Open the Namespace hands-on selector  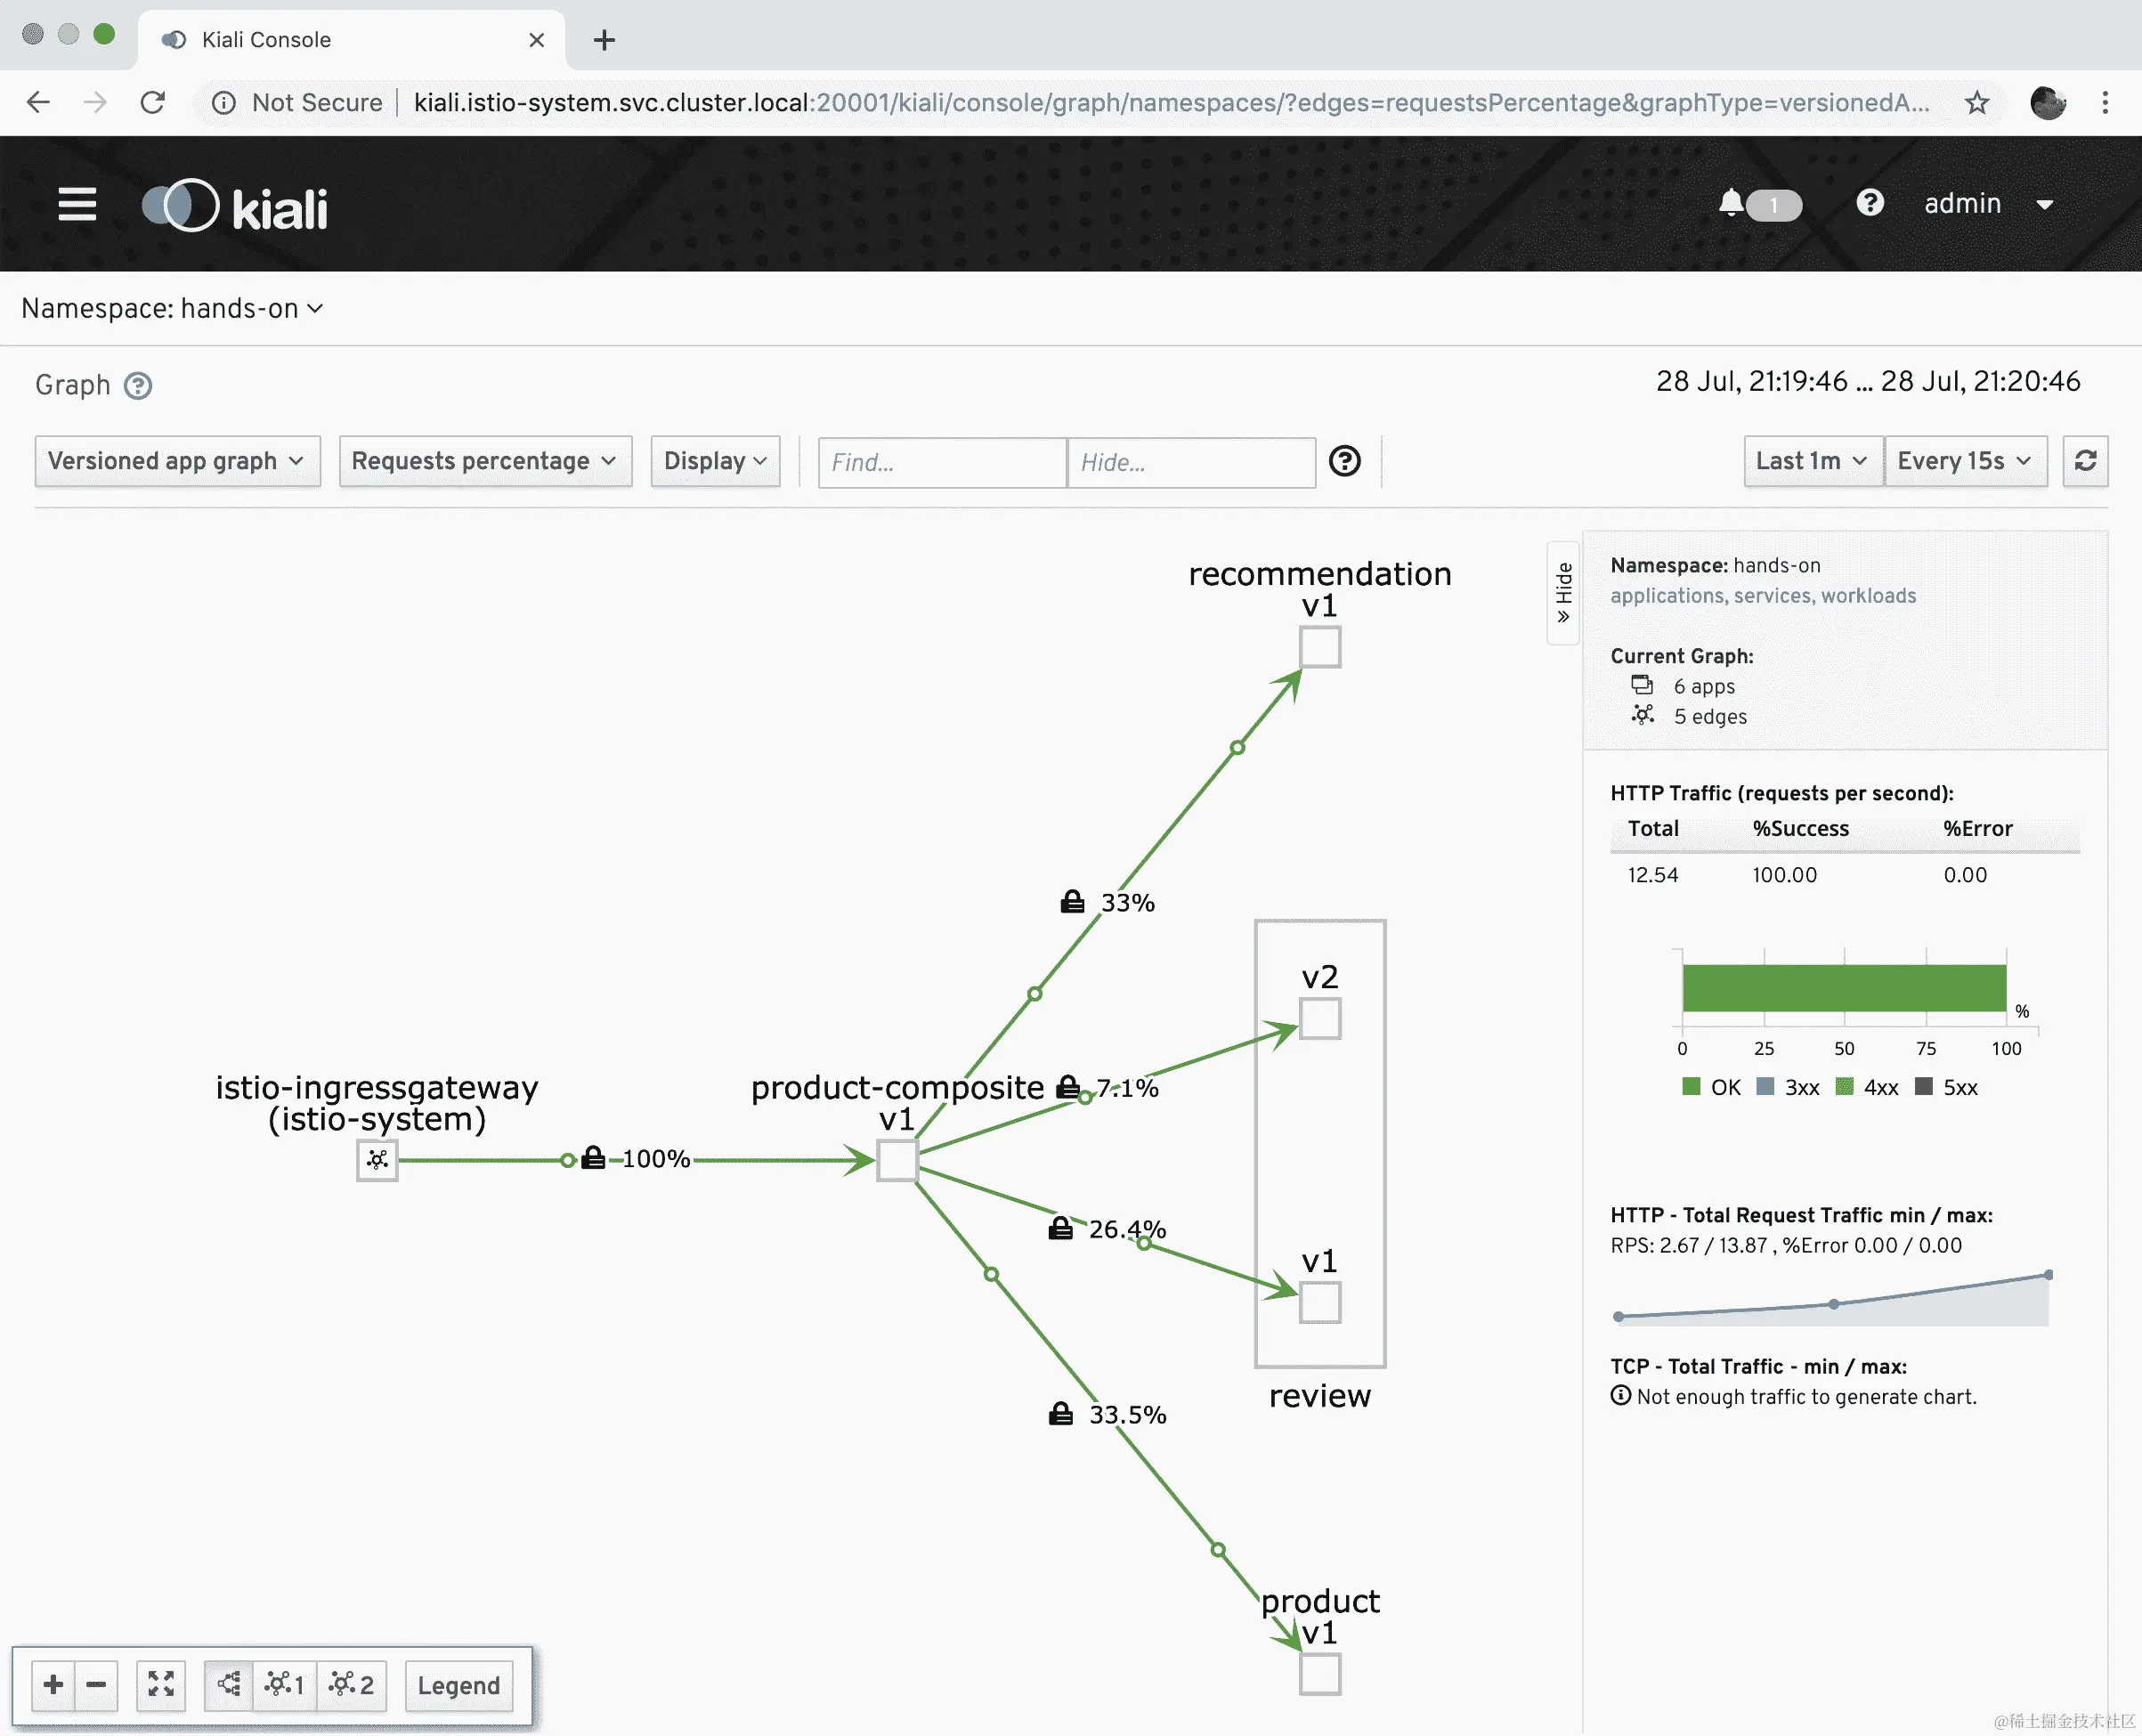172,309
